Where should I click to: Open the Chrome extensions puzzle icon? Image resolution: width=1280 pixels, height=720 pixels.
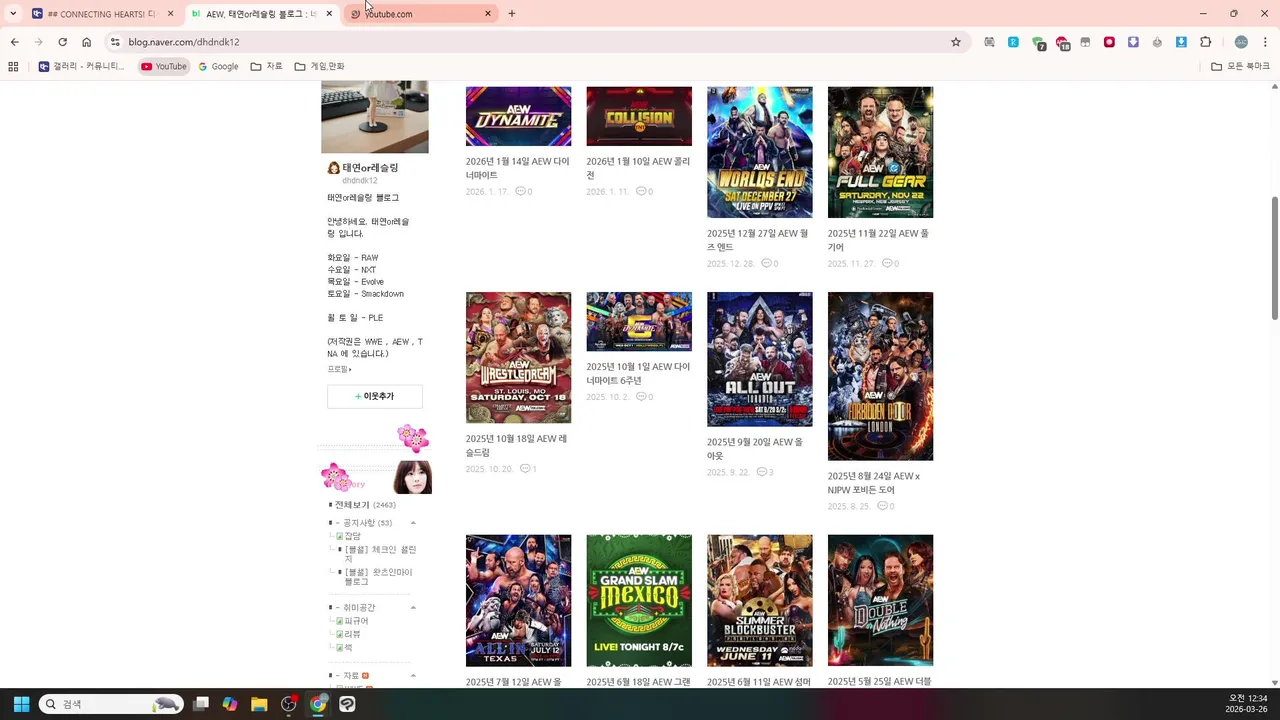pyautogui.click(x=1205, y=42)
